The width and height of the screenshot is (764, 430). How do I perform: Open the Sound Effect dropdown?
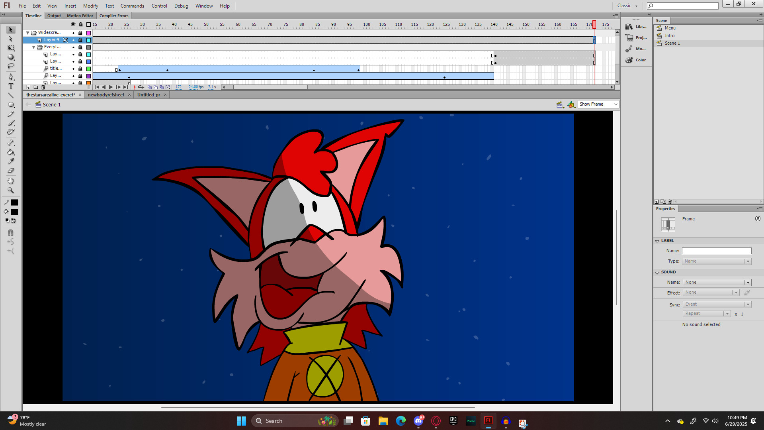point(711,293)
